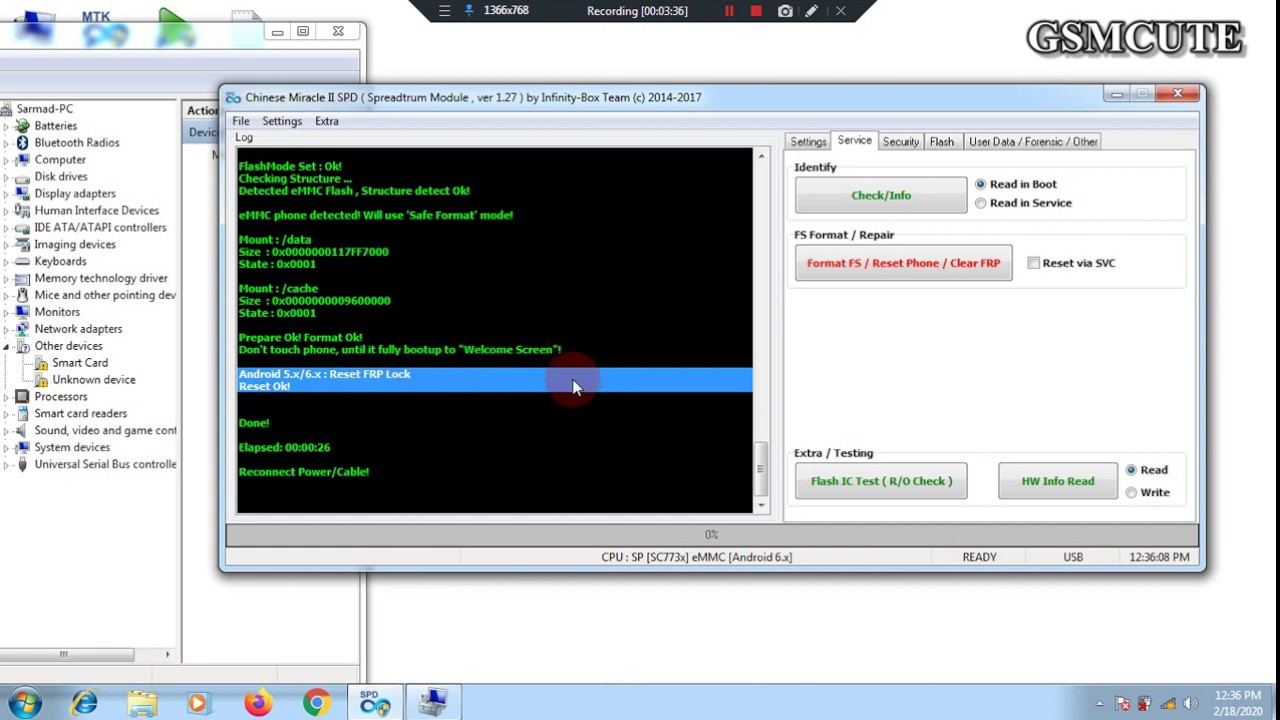
Task: Click the Action Center flag tray icon
Action: point(1122,704)
